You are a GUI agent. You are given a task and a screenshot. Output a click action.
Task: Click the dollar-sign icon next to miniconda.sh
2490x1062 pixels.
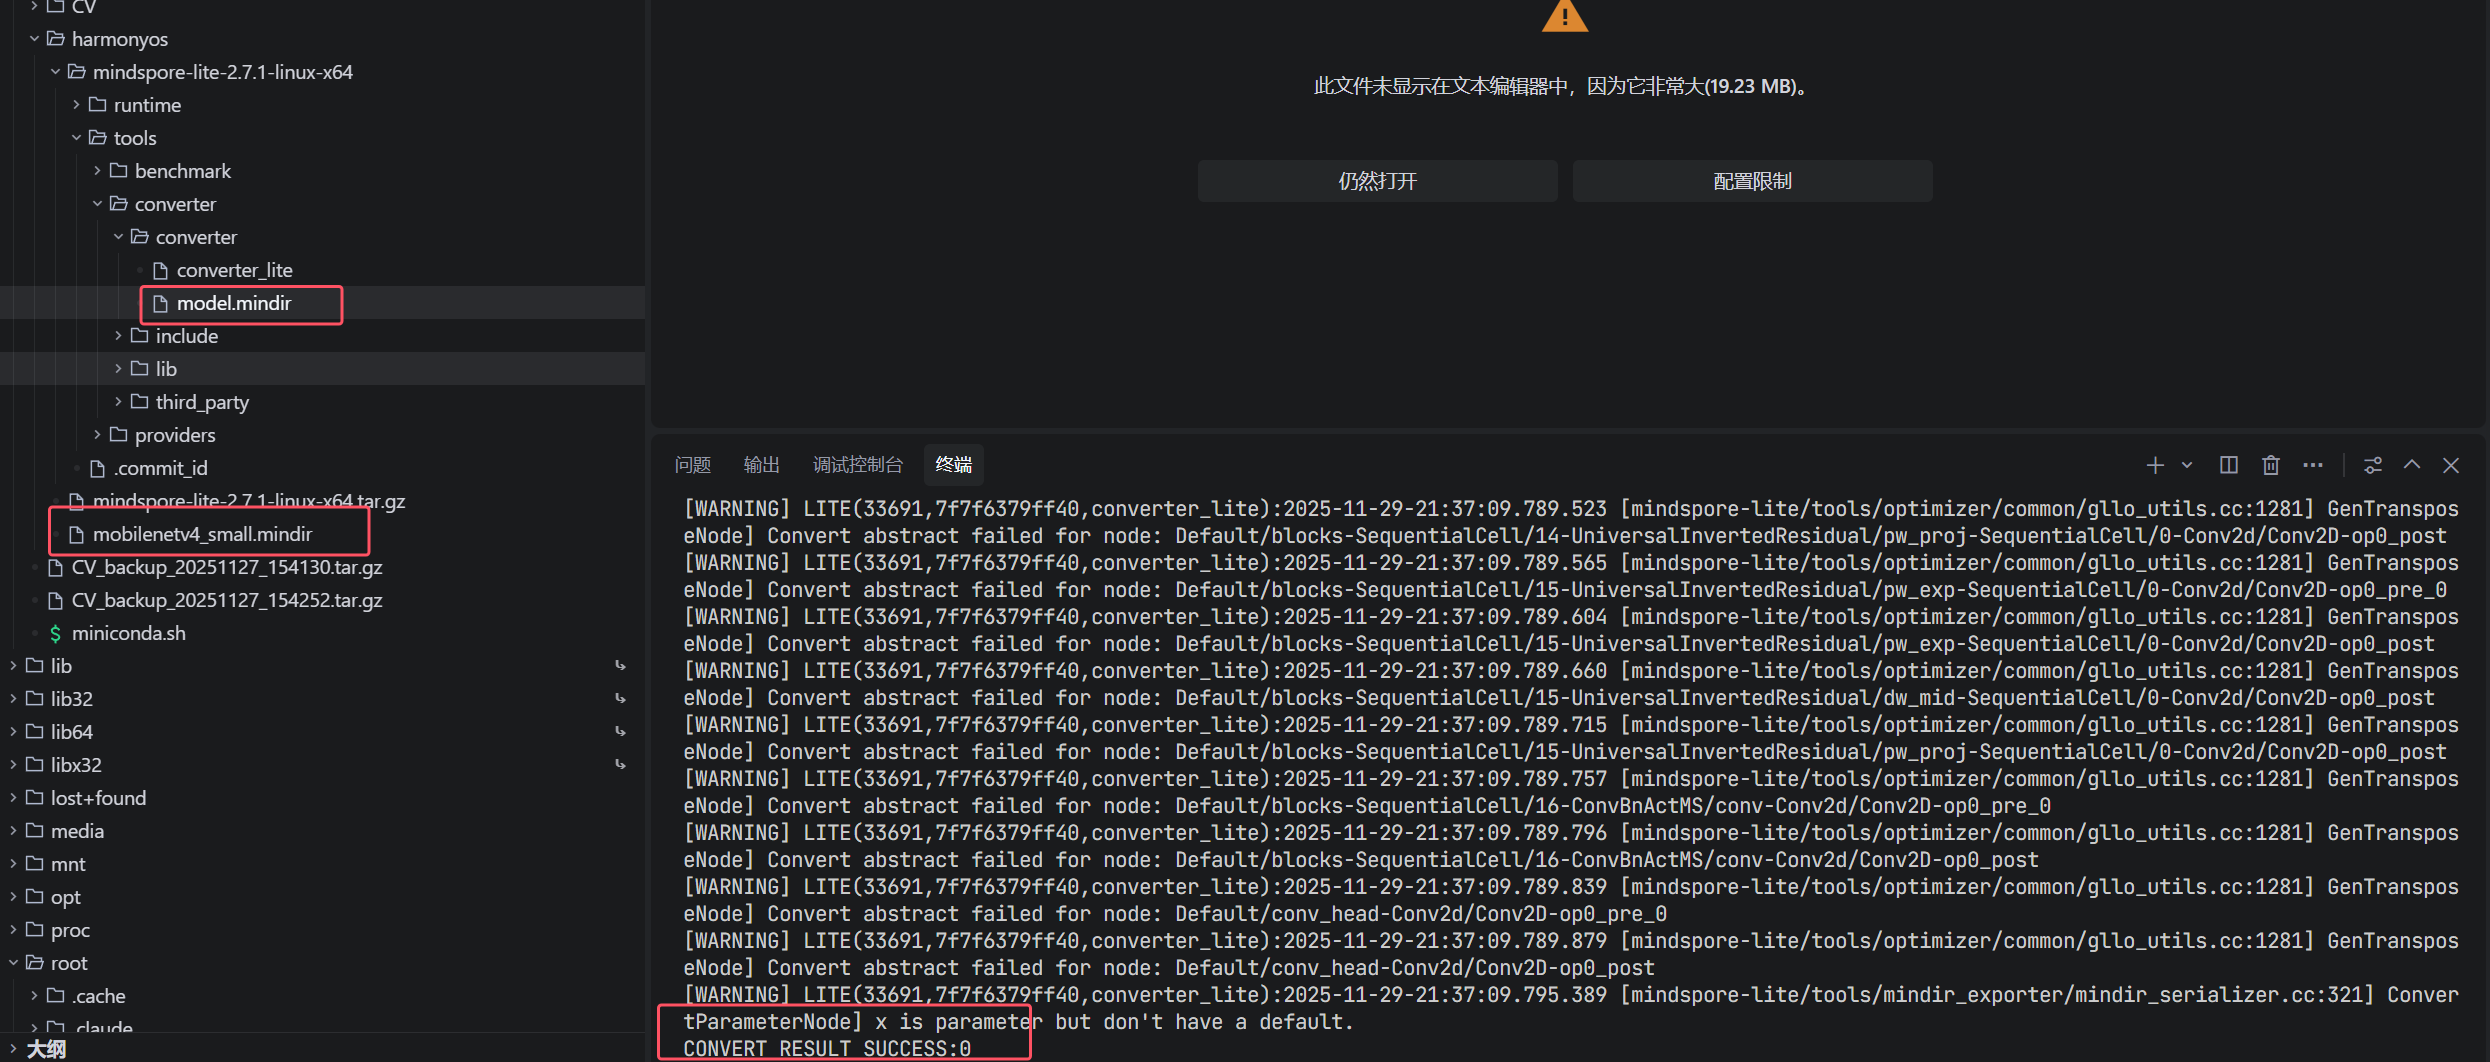pyautogui.click(x=55, y=633)
